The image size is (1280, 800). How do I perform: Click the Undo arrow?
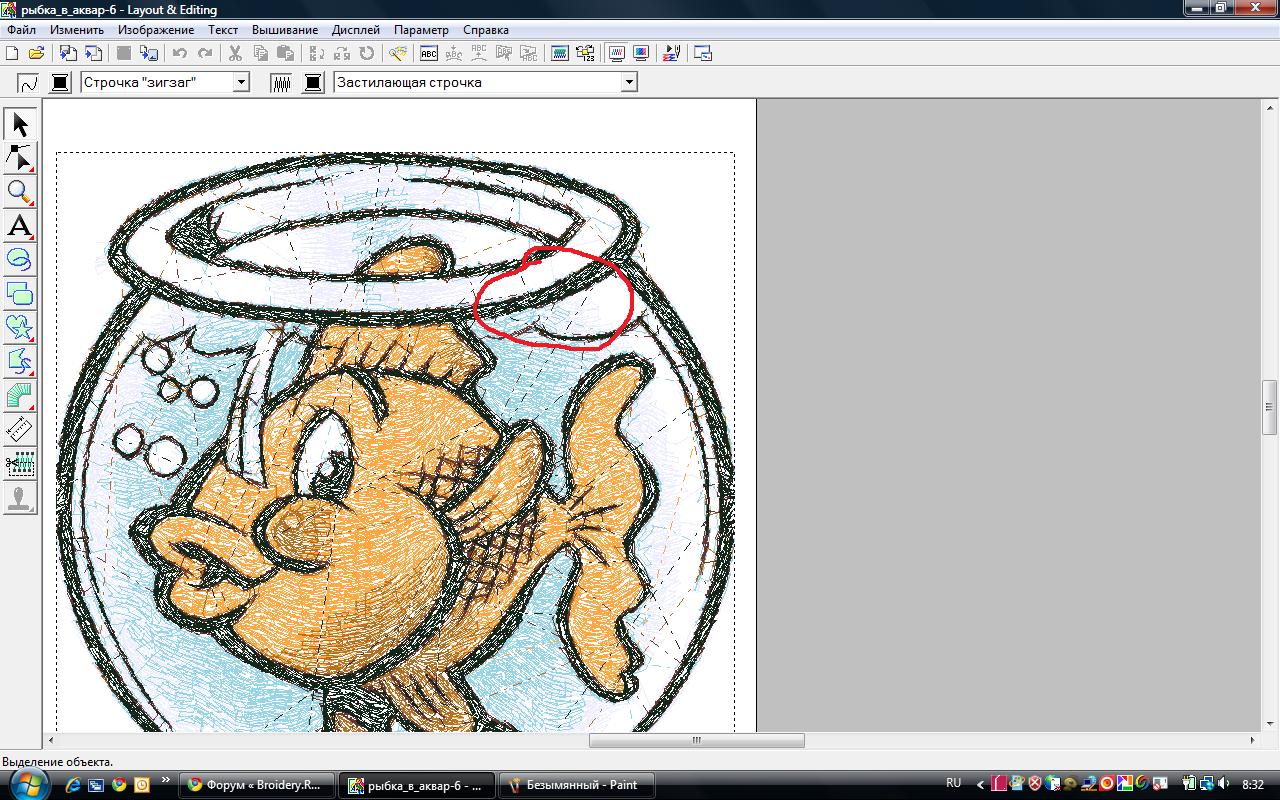(x=180, y=54)
